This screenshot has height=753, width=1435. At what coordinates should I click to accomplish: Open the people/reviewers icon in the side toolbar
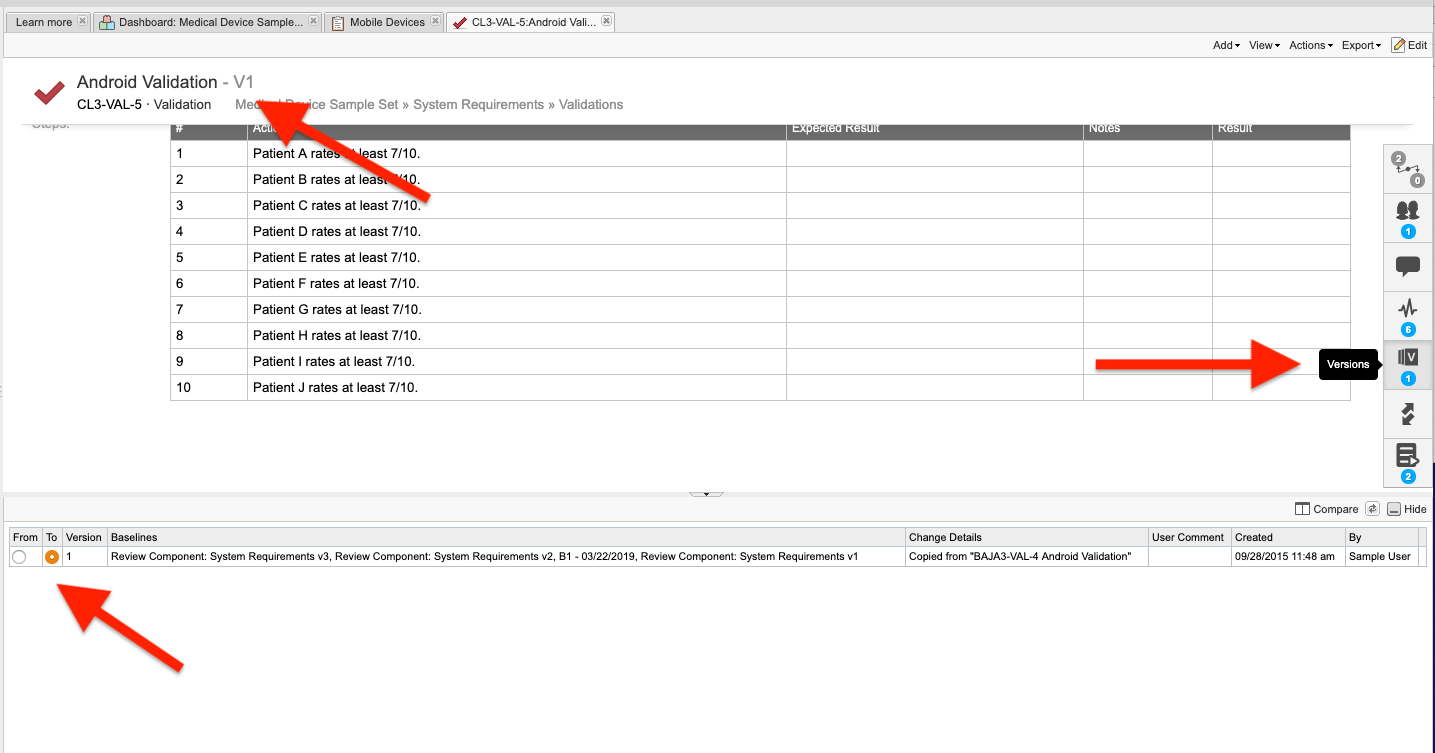(1408, 218)
